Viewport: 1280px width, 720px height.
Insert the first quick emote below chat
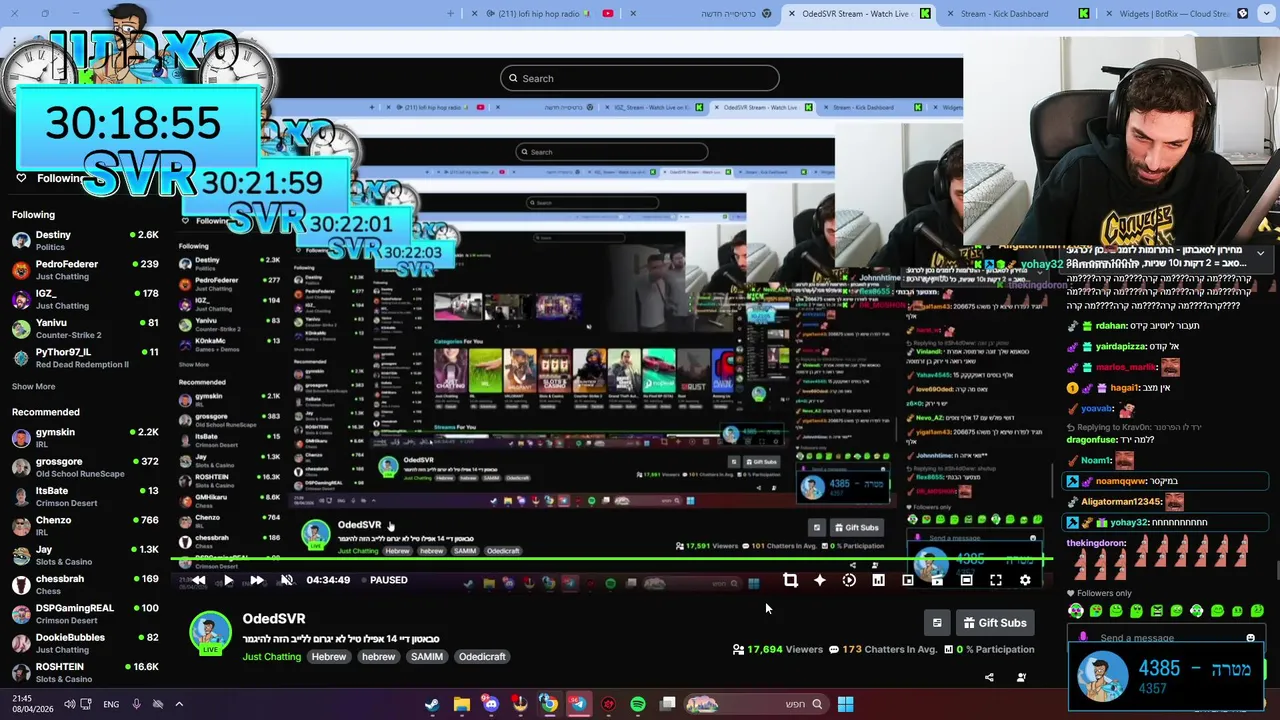pyautogui.click(x=1076, y=610)
